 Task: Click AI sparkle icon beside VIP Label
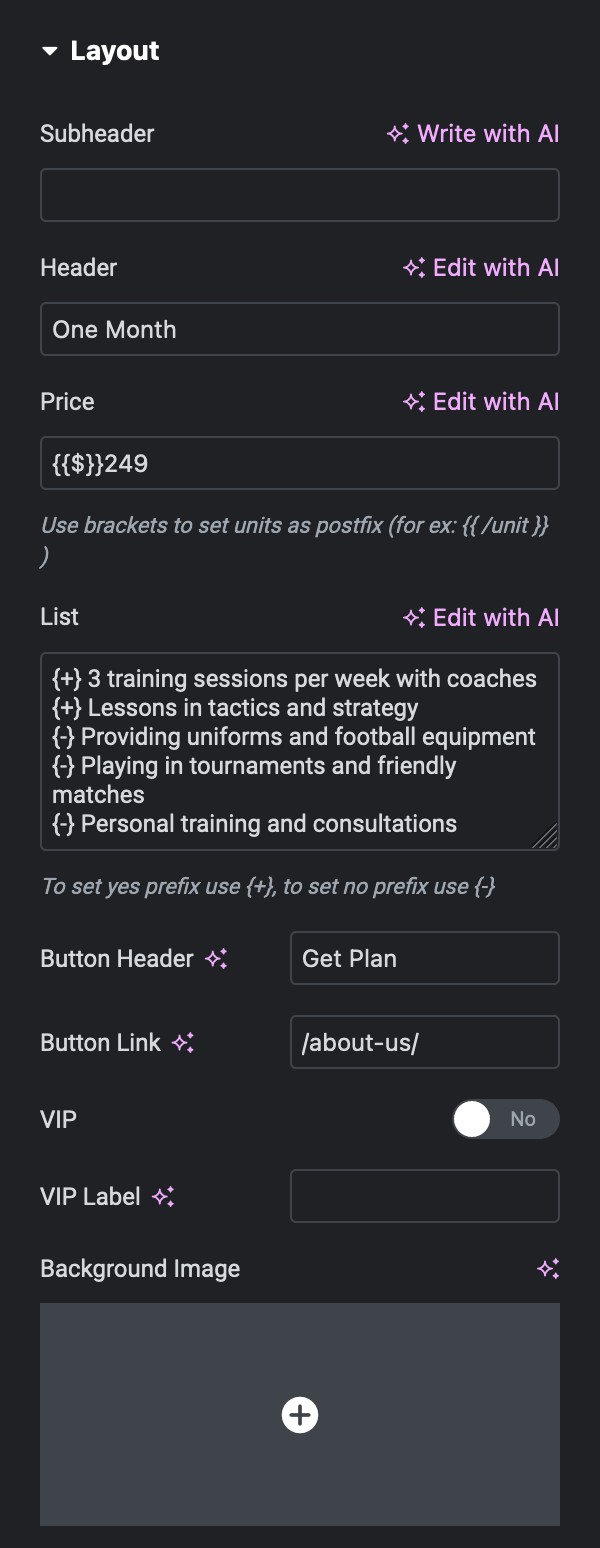pyautogui.click(x=163, y=1197)
